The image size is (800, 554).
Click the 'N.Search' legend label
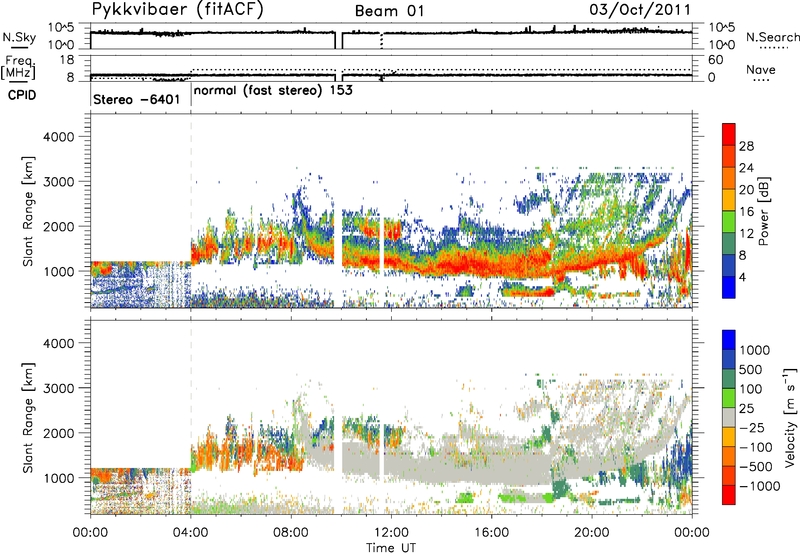pyautogui.click(x=772, y=37)
